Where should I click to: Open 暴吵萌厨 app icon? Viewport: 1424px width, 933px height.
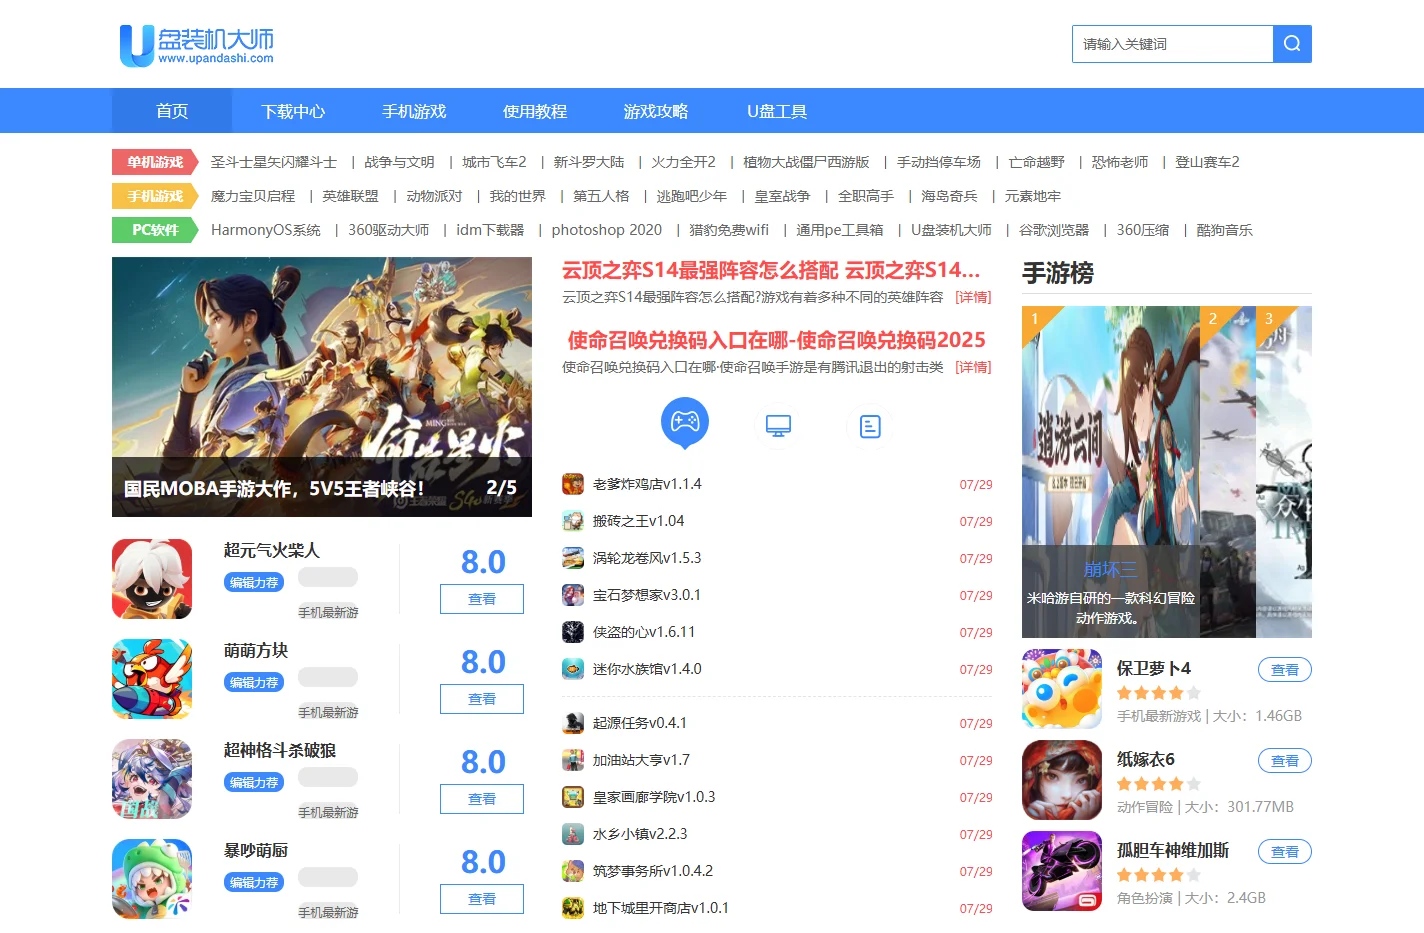pyautogui.click(x=152, y=879)
